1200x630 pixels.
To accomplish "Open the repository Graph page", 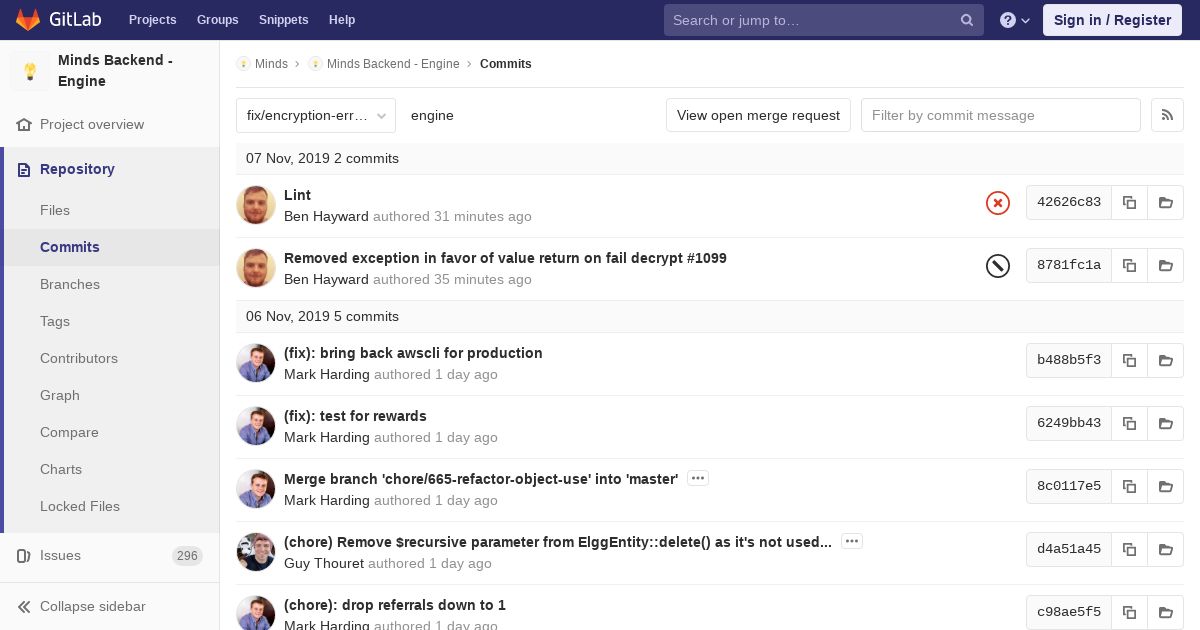I will (x=60, y=395).
